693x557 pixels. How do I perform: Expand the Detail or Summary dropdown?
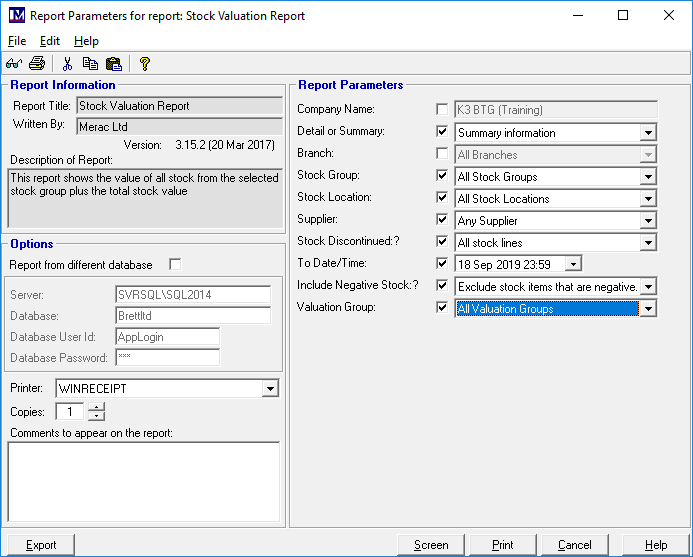pyautogui.click(x=648, y=133)
